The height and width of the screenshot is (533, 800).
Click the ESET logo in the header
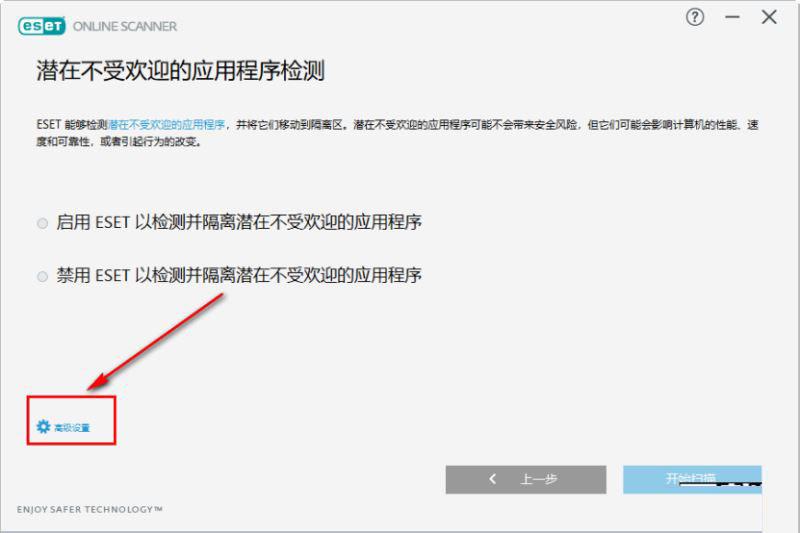[41, 26]
